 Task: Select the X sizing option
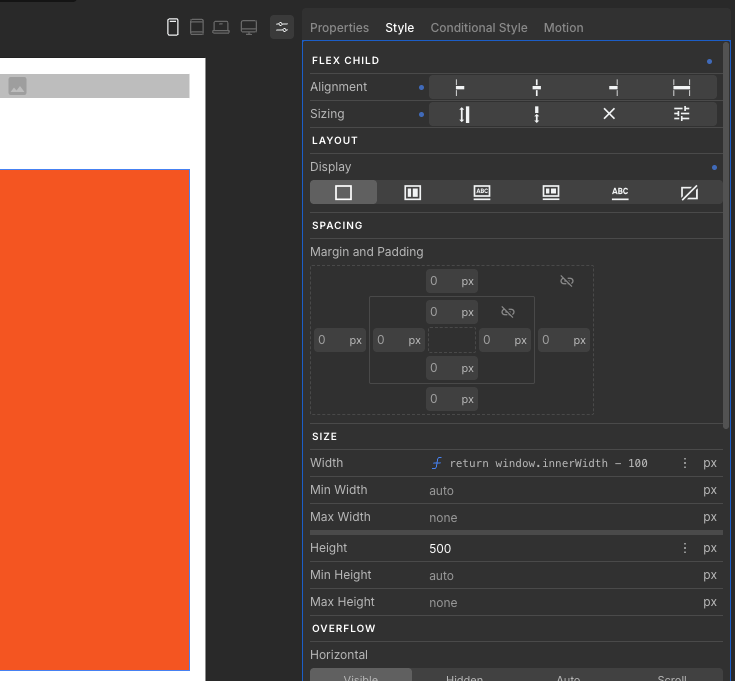click(x=609, y=114)
